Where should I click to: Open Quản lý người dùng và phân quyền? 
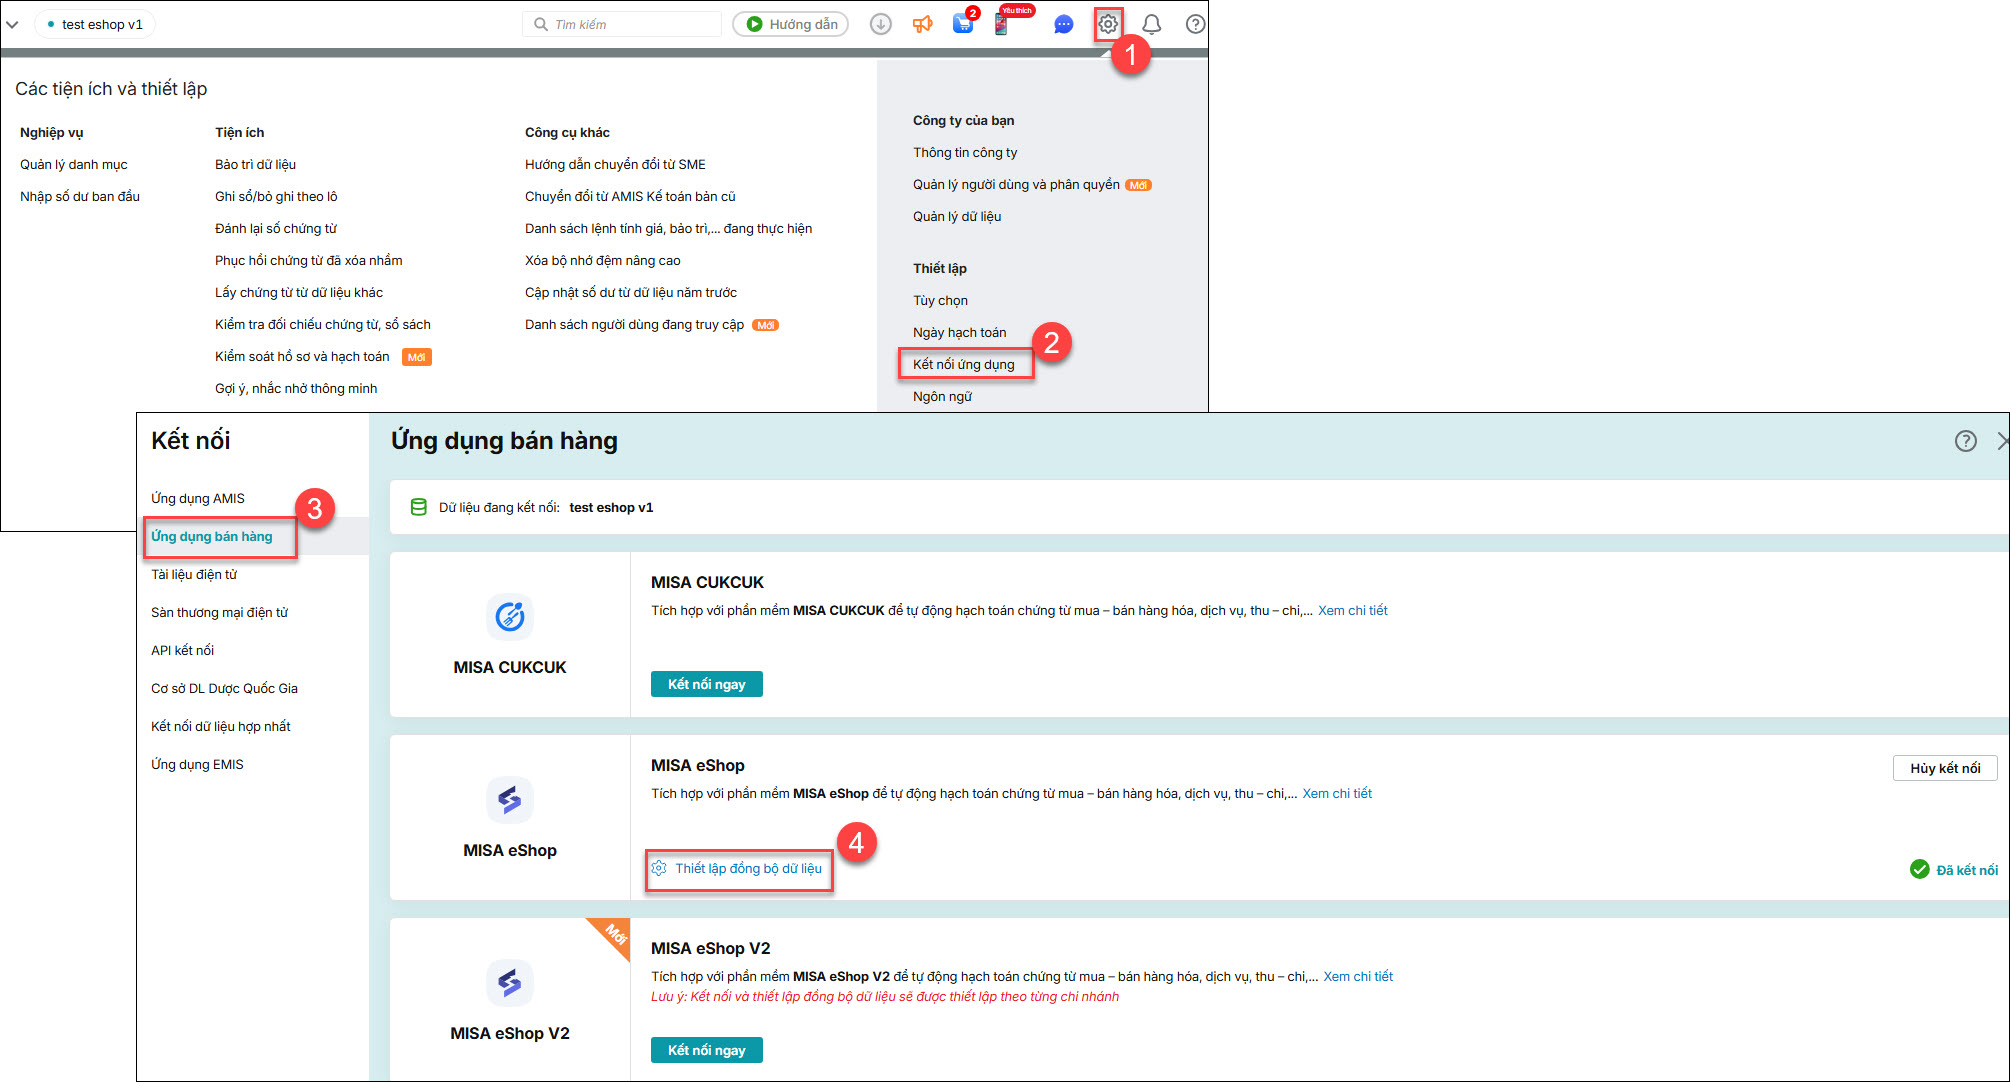[1015, 184]
